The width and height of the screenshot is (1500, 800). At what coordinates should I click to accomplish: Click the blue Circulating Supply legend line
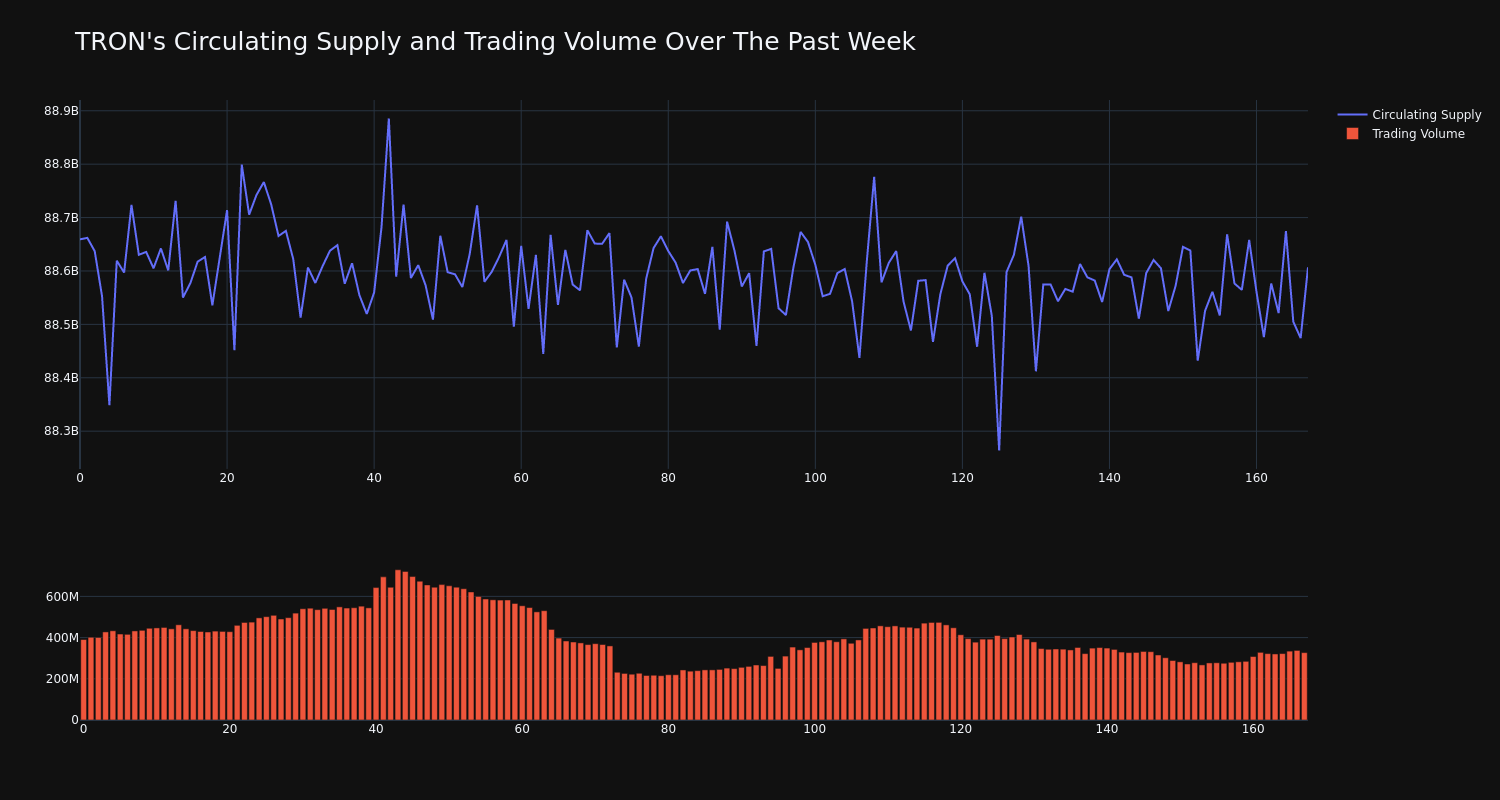point(1352,115)
